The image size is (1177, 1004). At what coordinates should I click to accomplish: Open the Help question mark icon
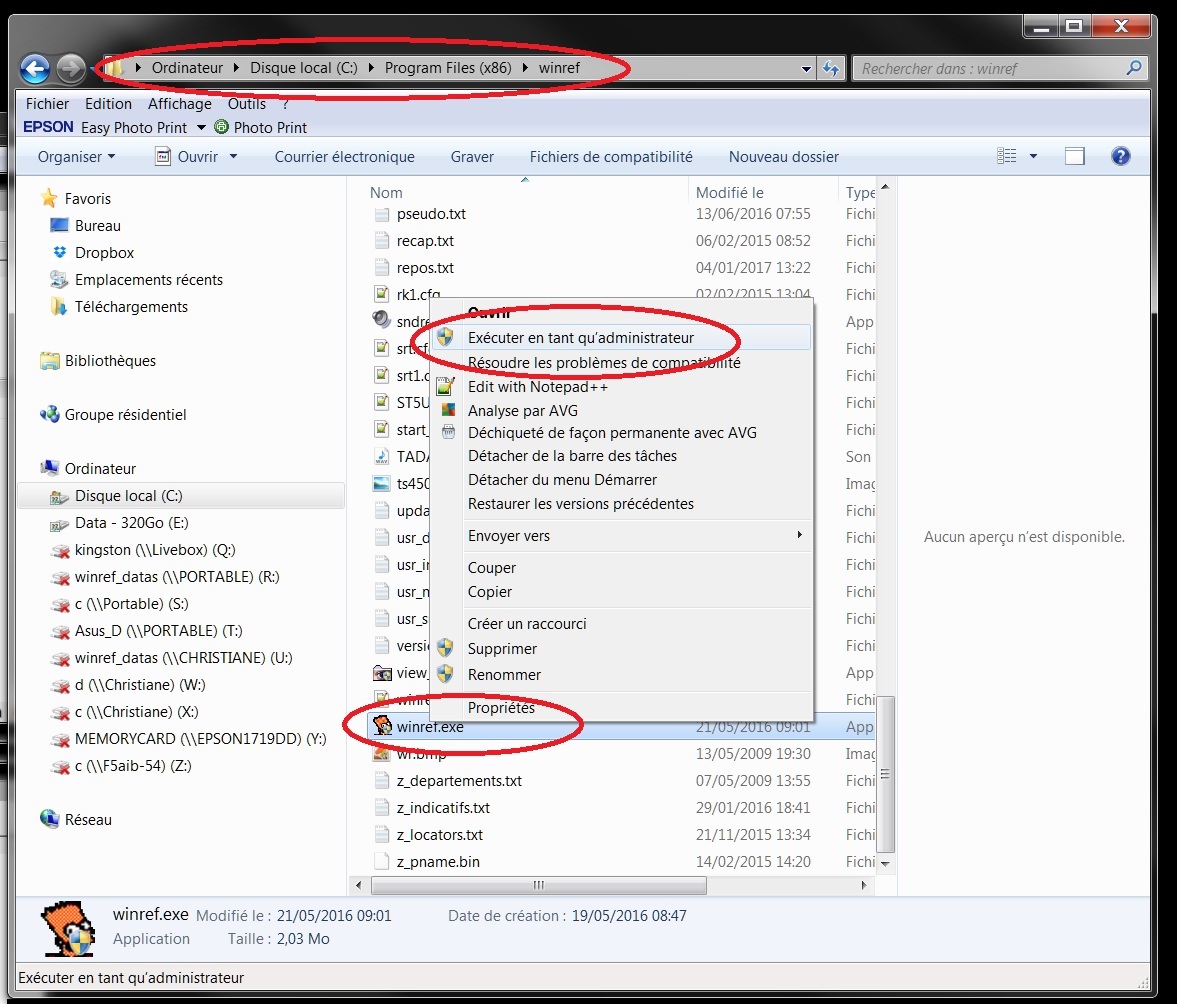click(1120, 156)
